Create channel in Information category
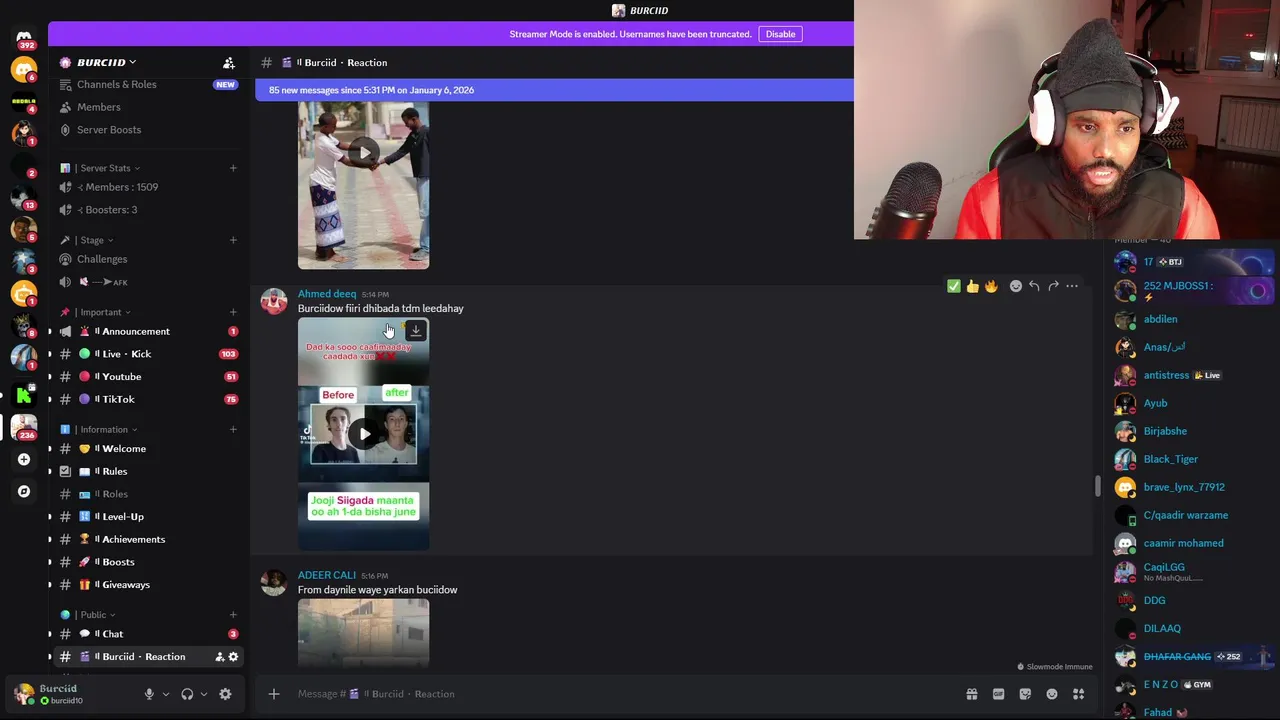Viewport: 1280px width, 720px height. point(233,430)
